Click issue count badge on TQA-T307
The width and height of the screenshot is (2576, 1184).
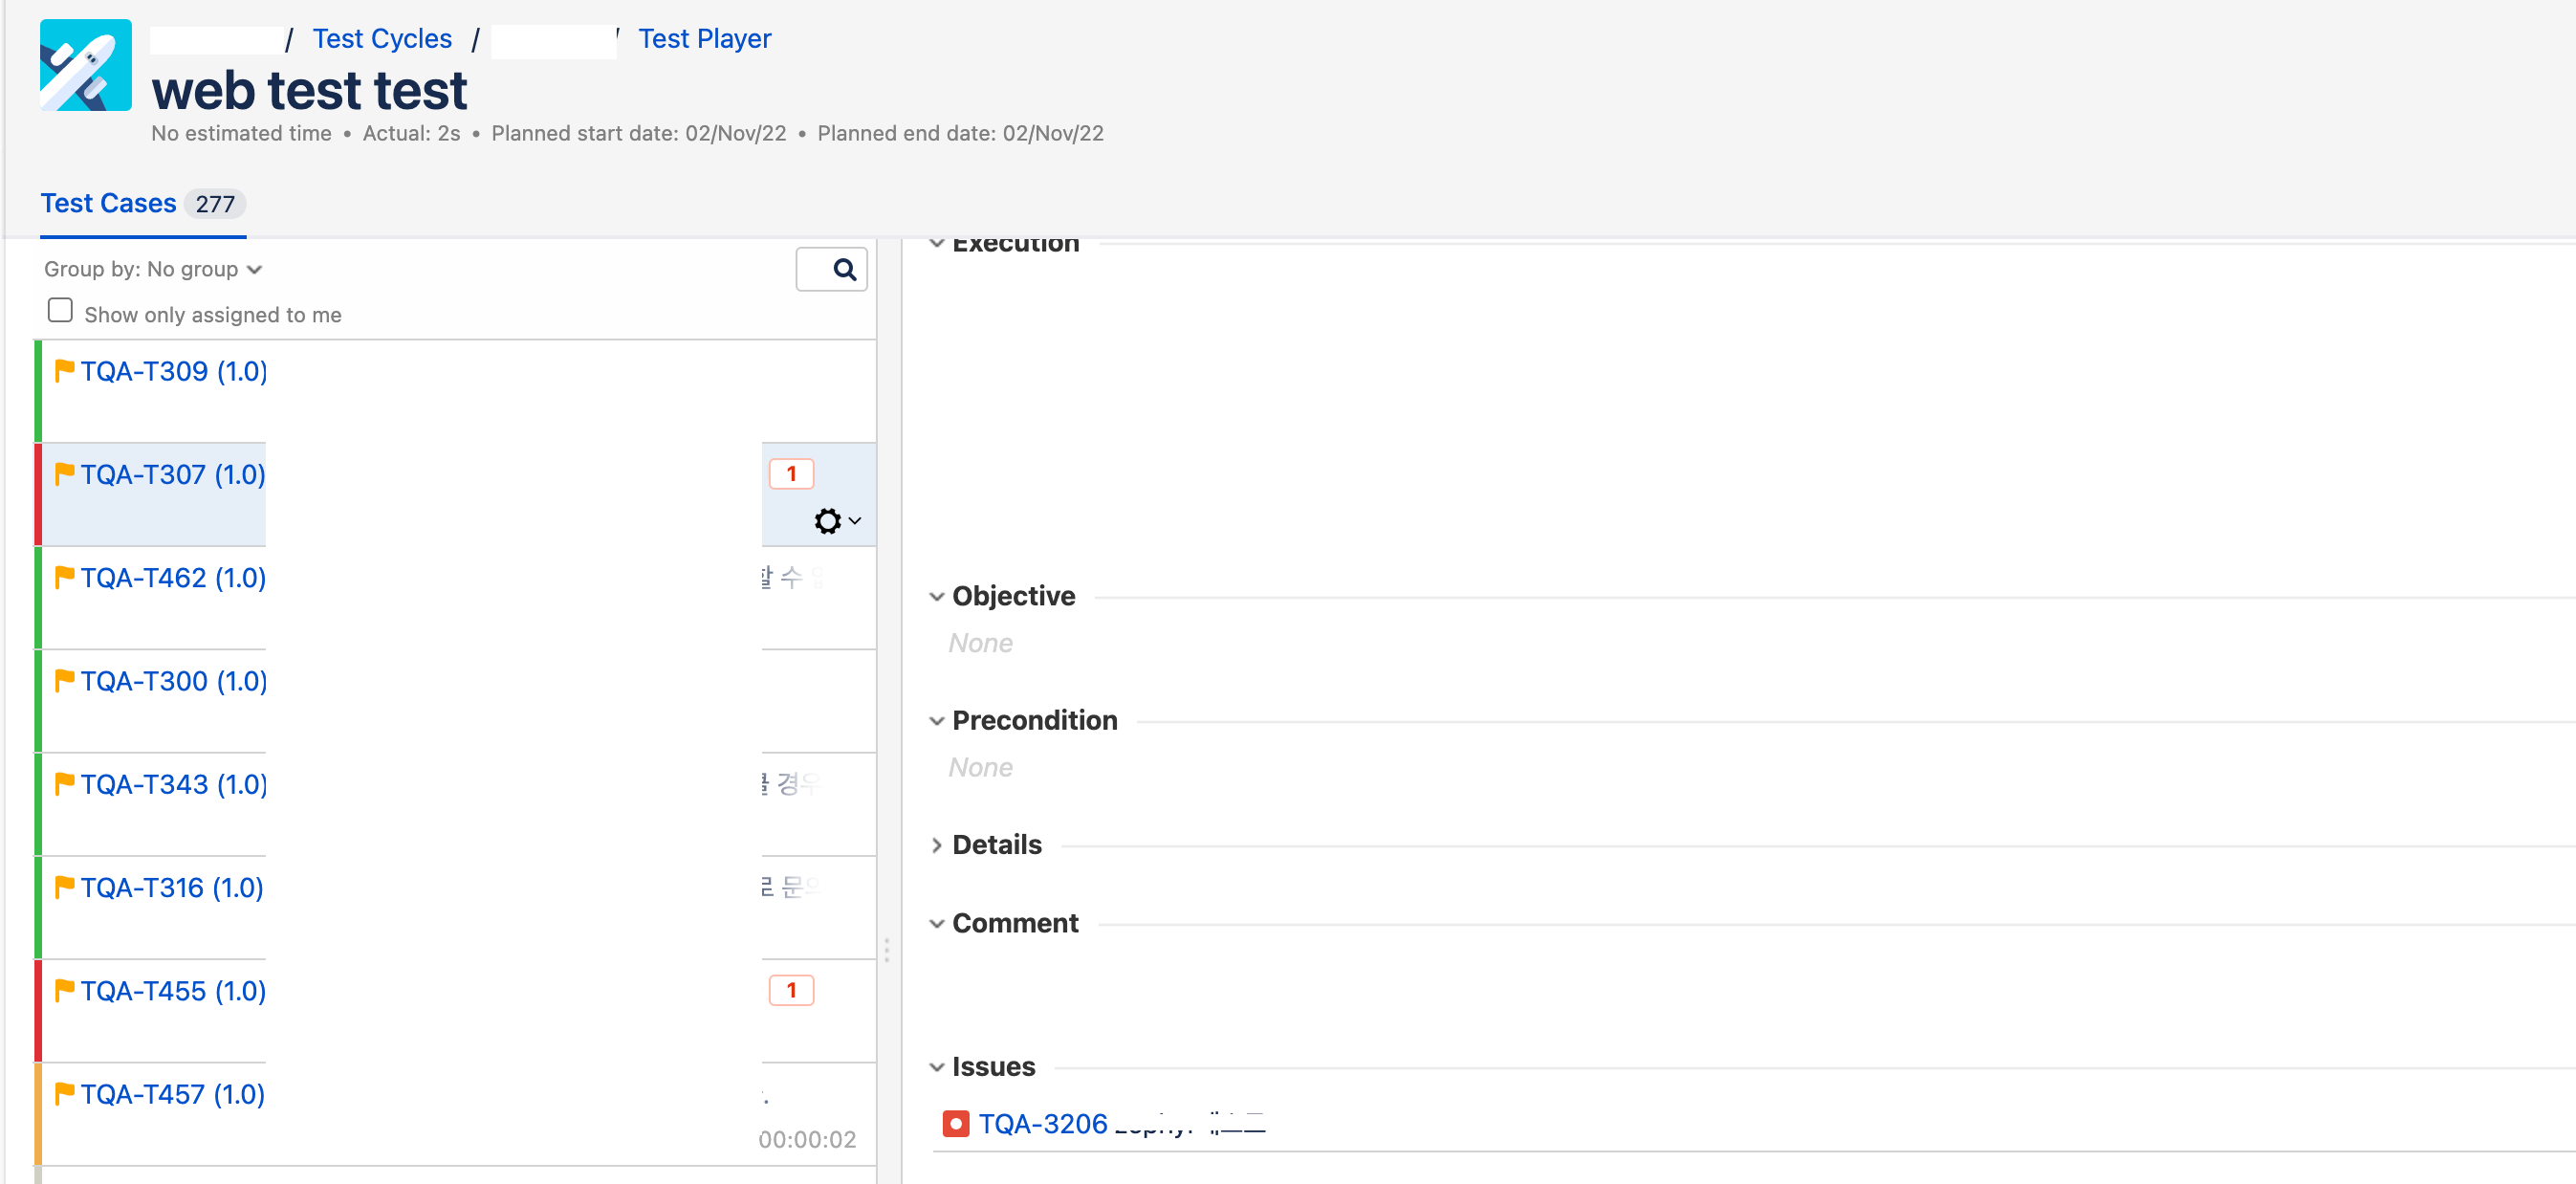click(x=790, y=474)
